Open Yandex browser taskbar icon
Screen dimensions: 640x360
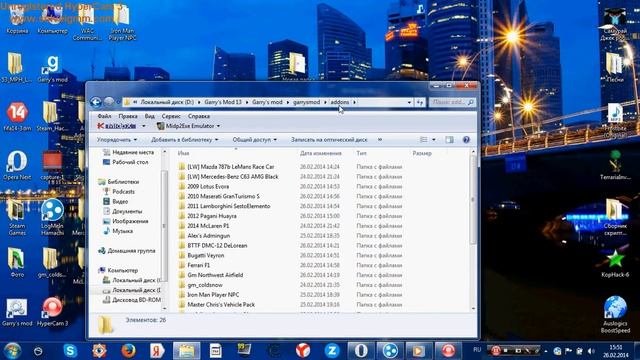(x=302, y=351)
